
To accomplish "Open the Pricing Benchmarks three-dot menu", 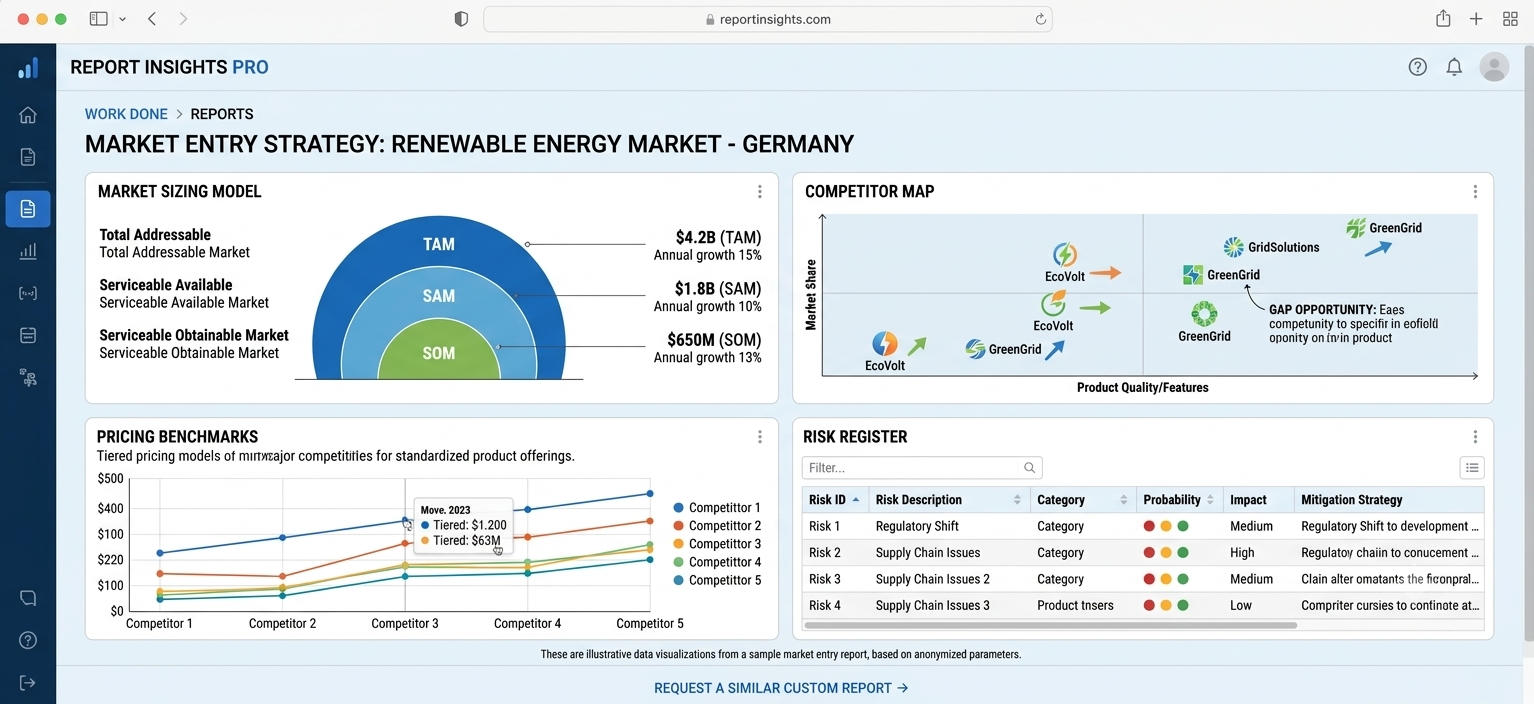I will (760, 437).
